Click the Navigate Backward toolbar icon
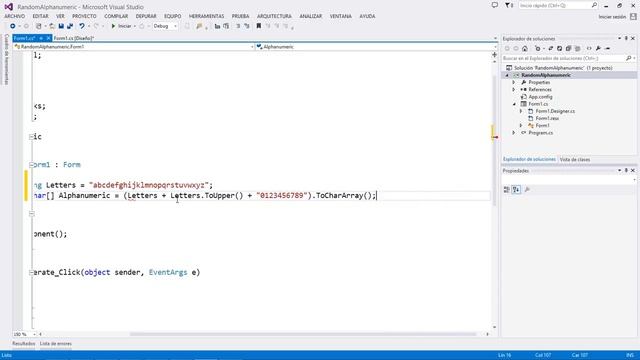The image size is (640, 360). point(13,26)
